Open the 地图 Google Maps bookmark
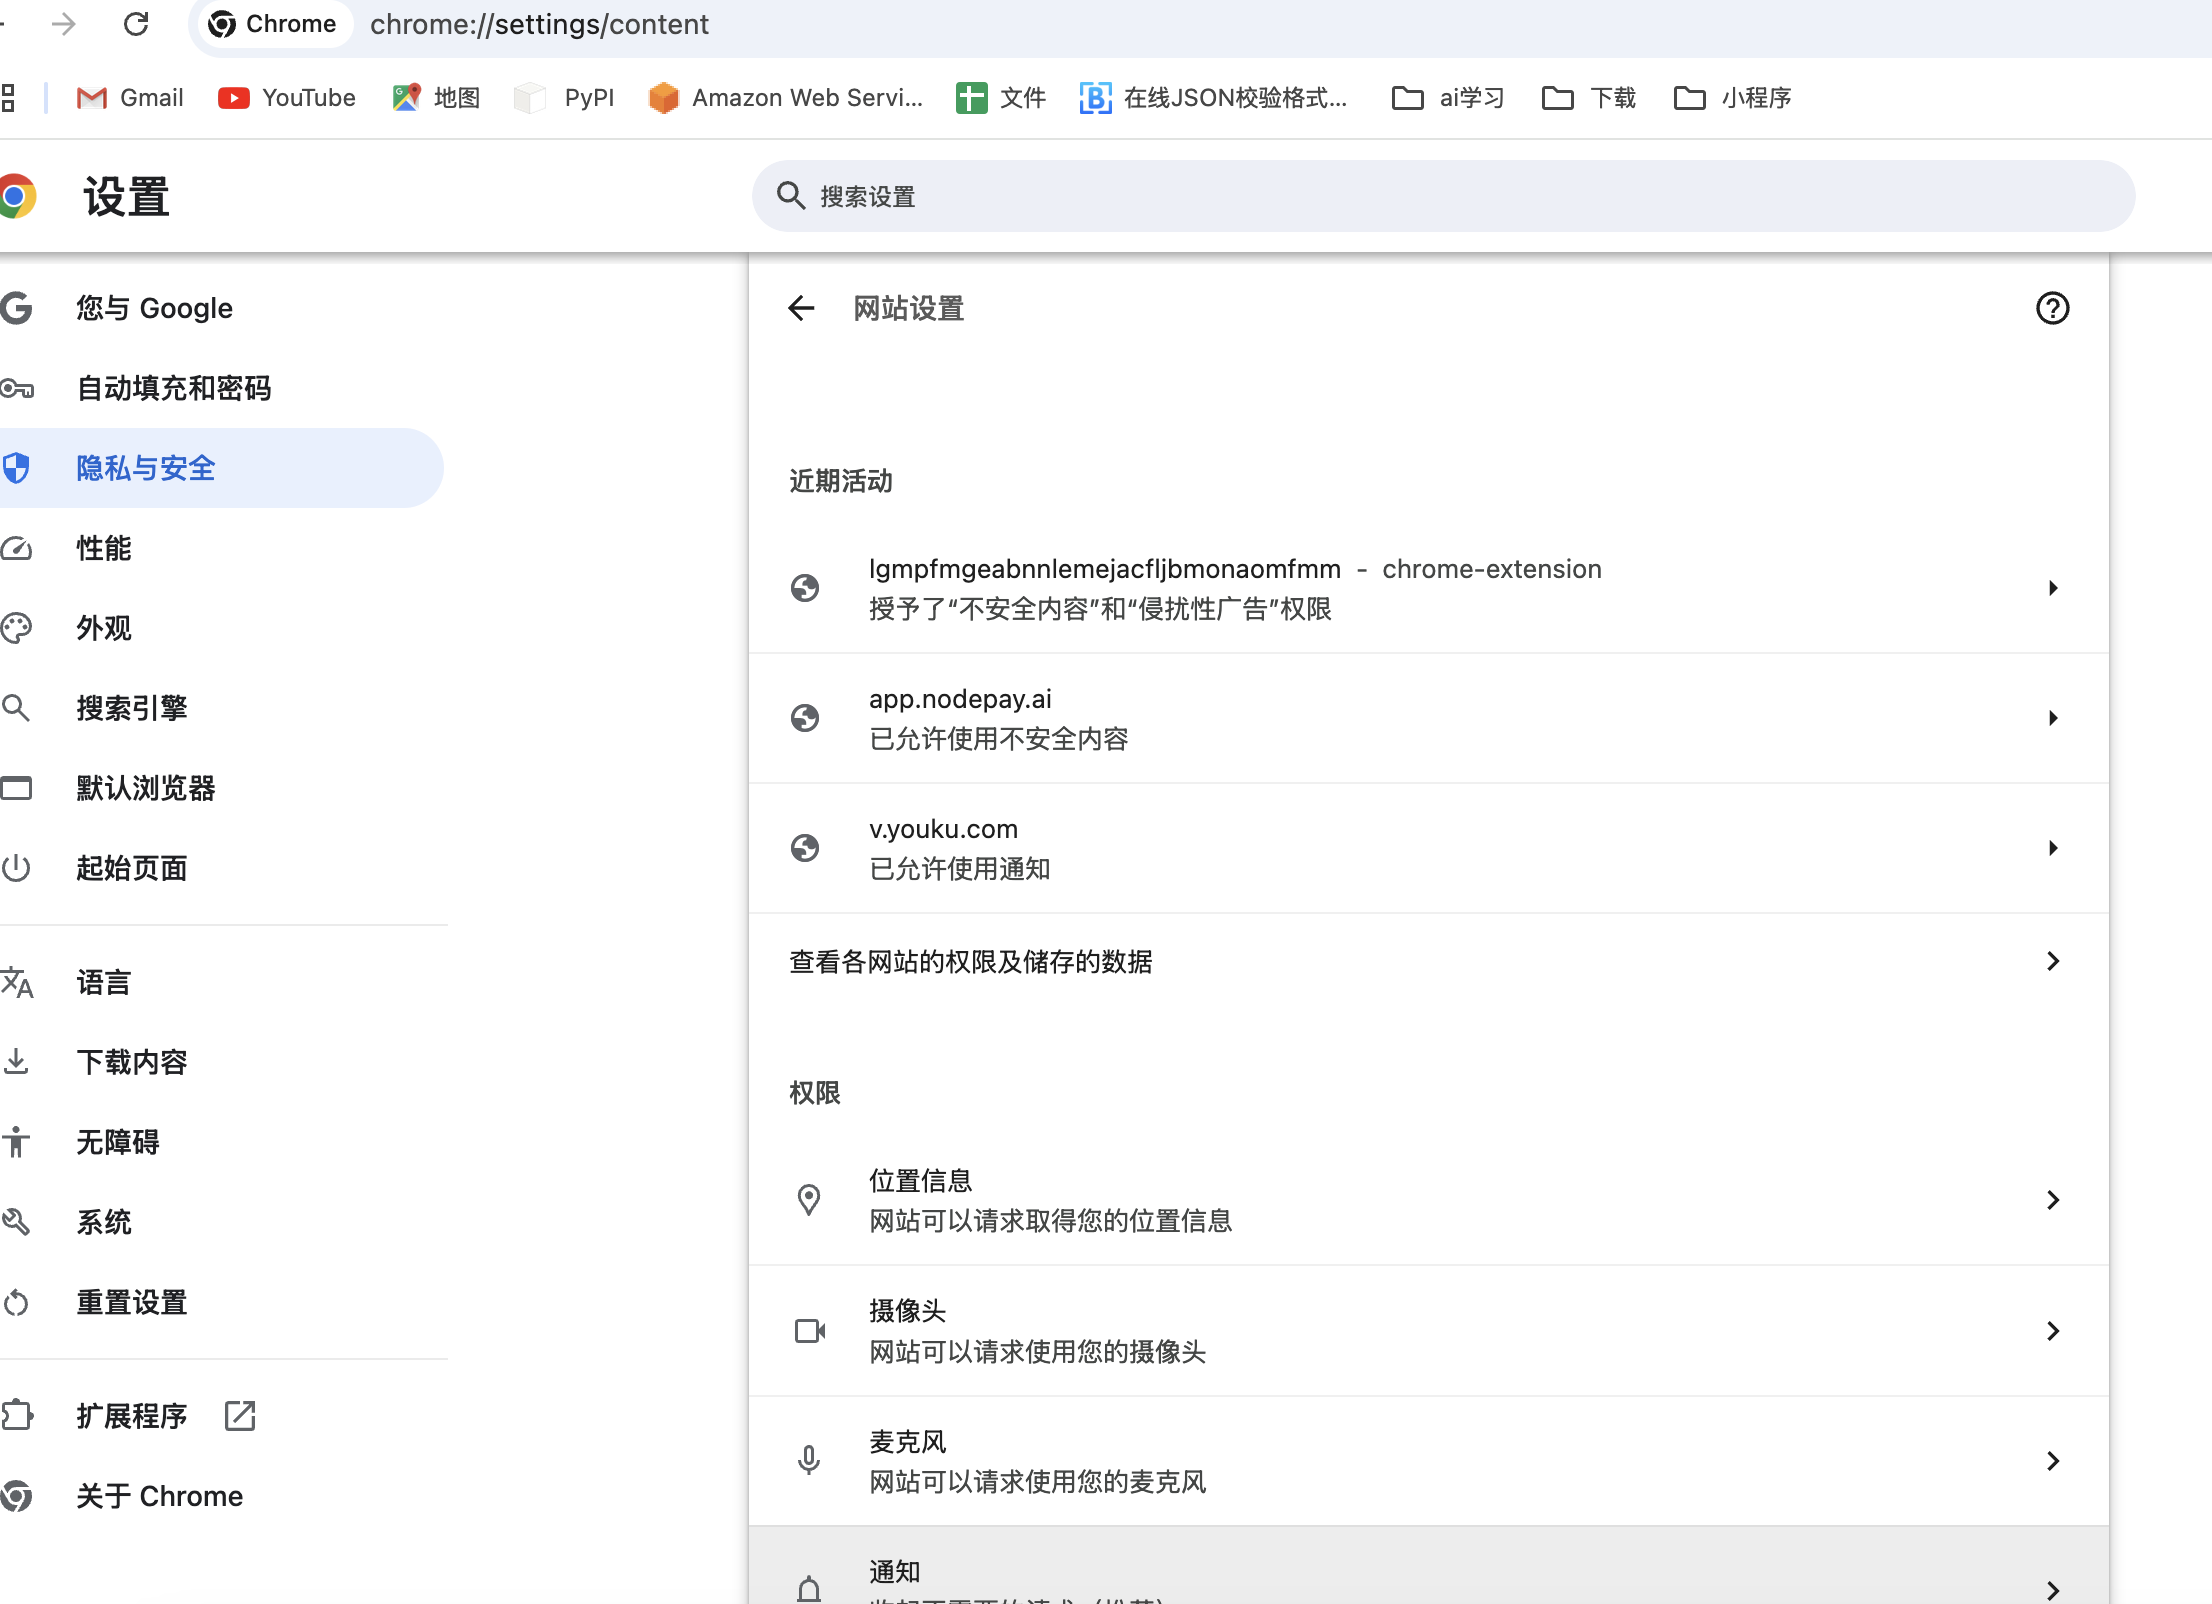 [436, 97]
